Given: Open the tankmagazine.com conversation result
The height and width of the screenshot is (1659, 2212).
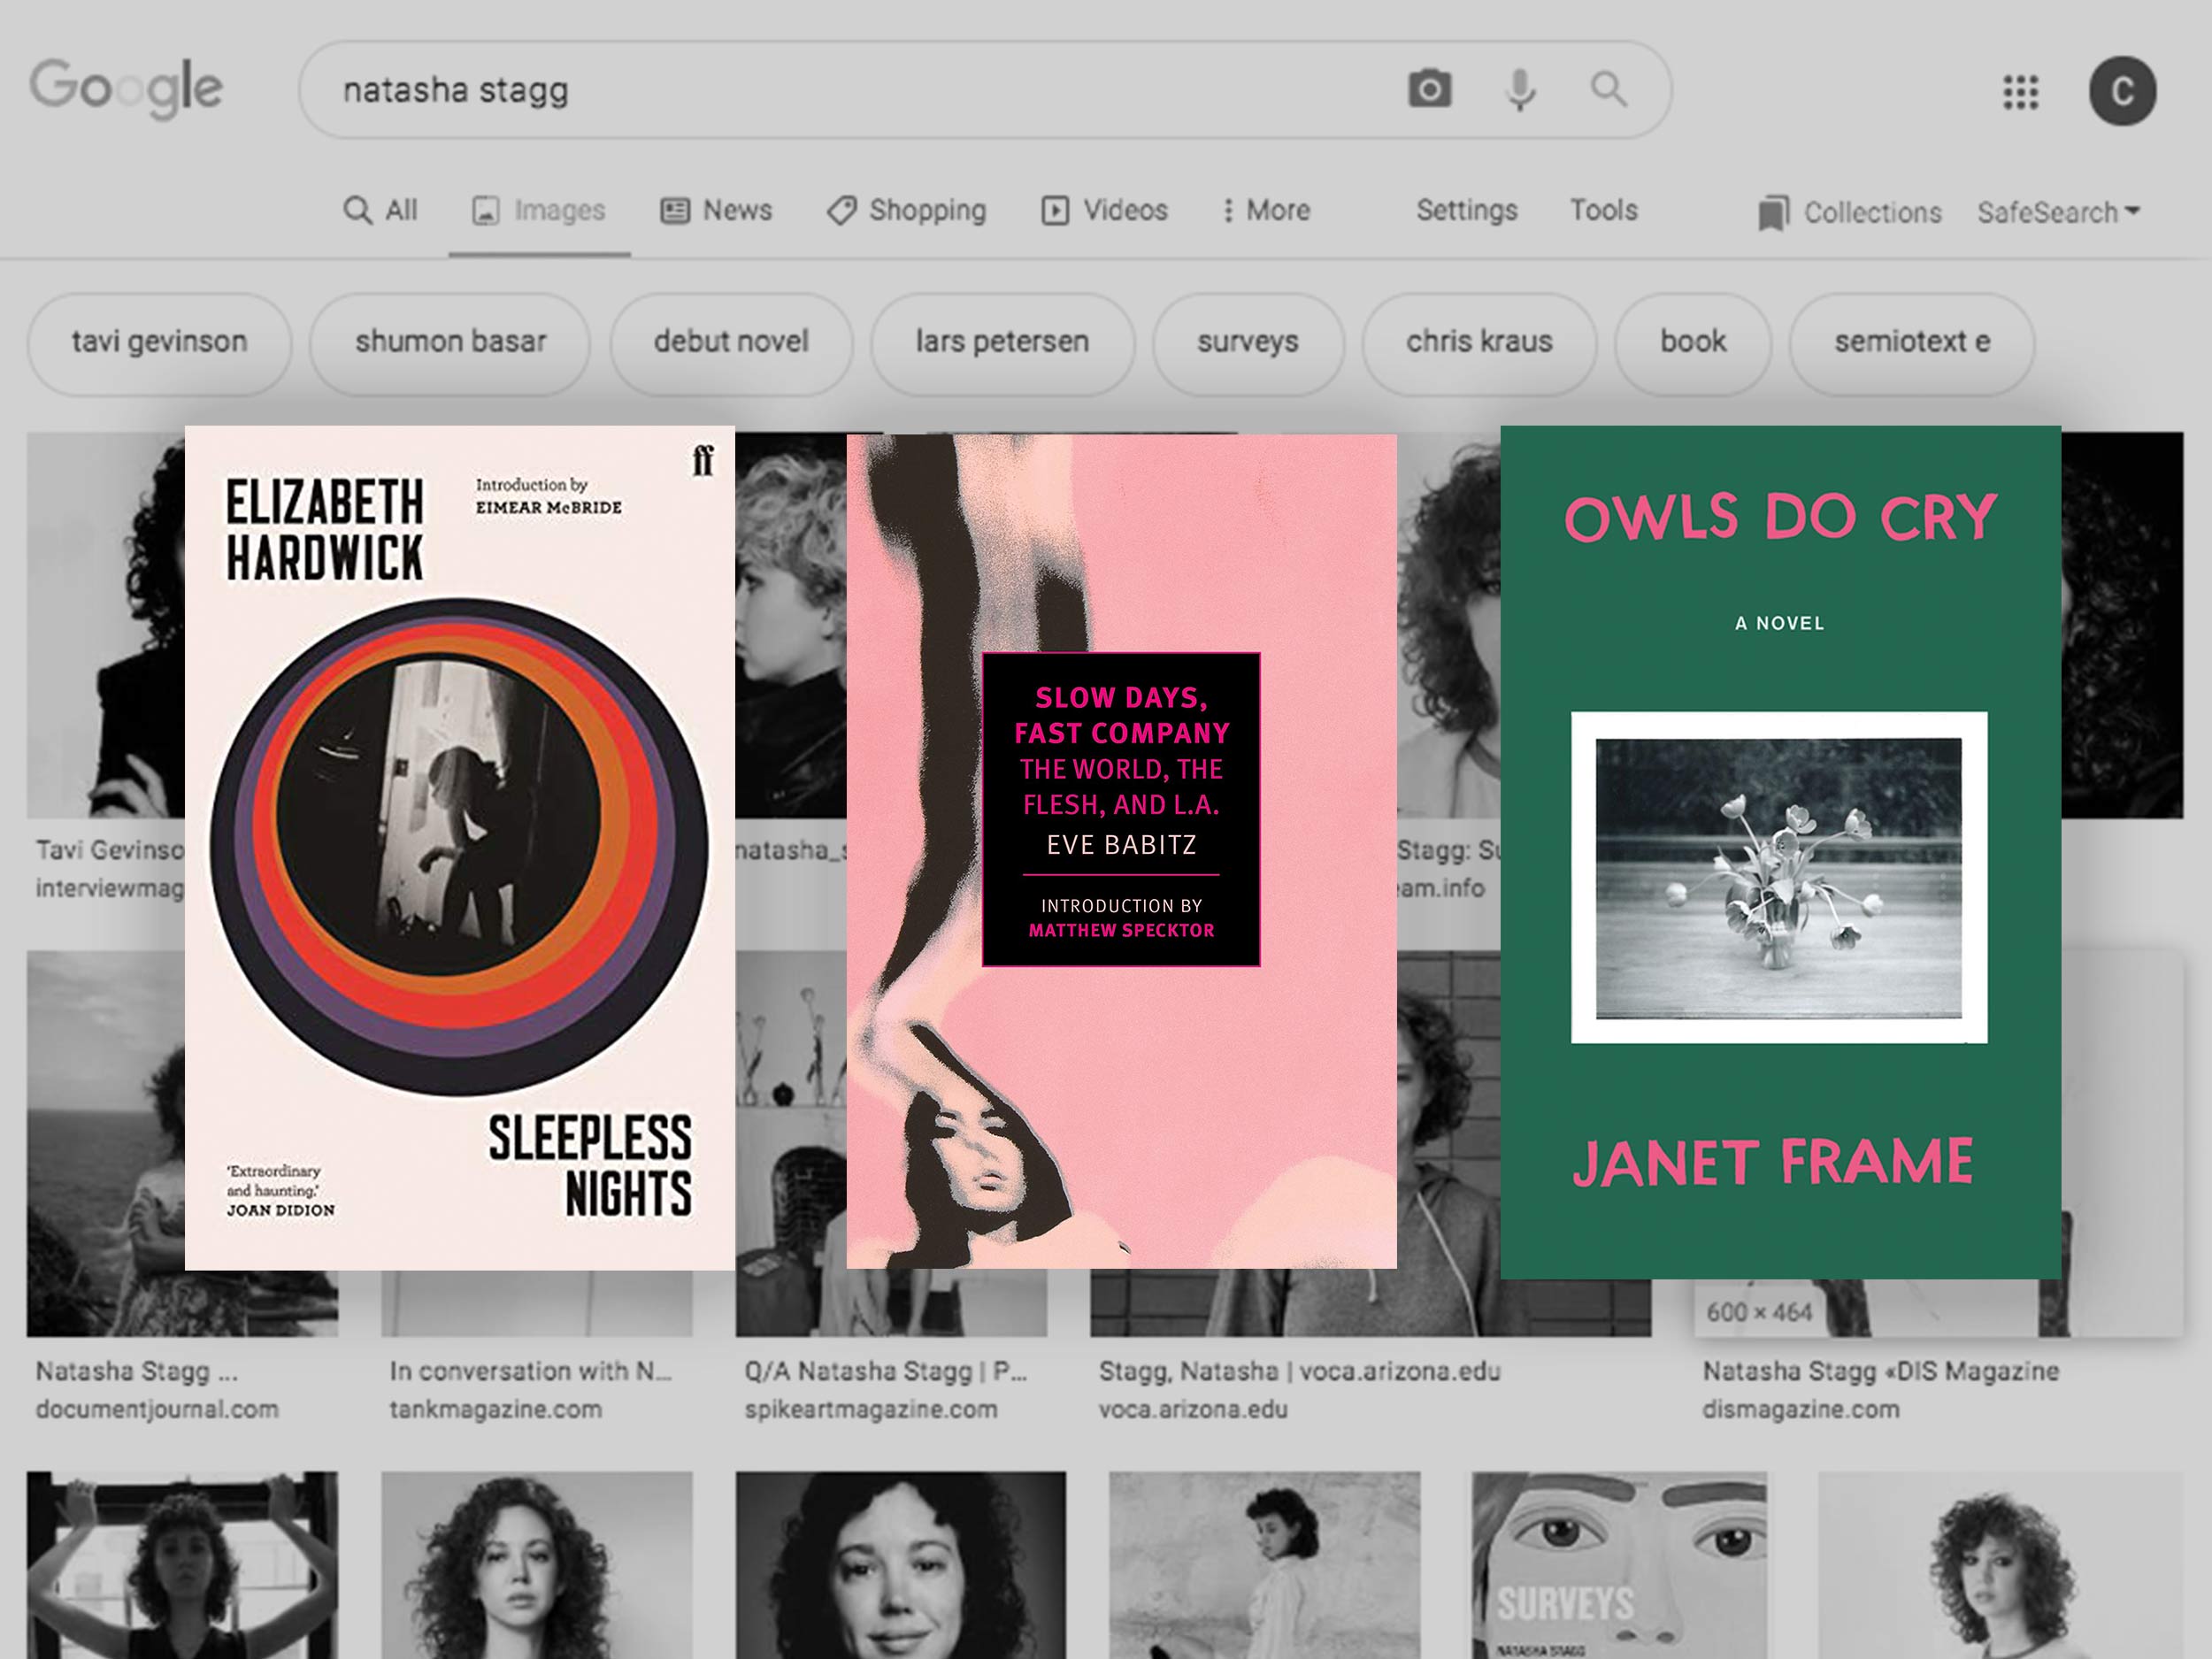Looking at the screenshot, I should (531, 1390).
